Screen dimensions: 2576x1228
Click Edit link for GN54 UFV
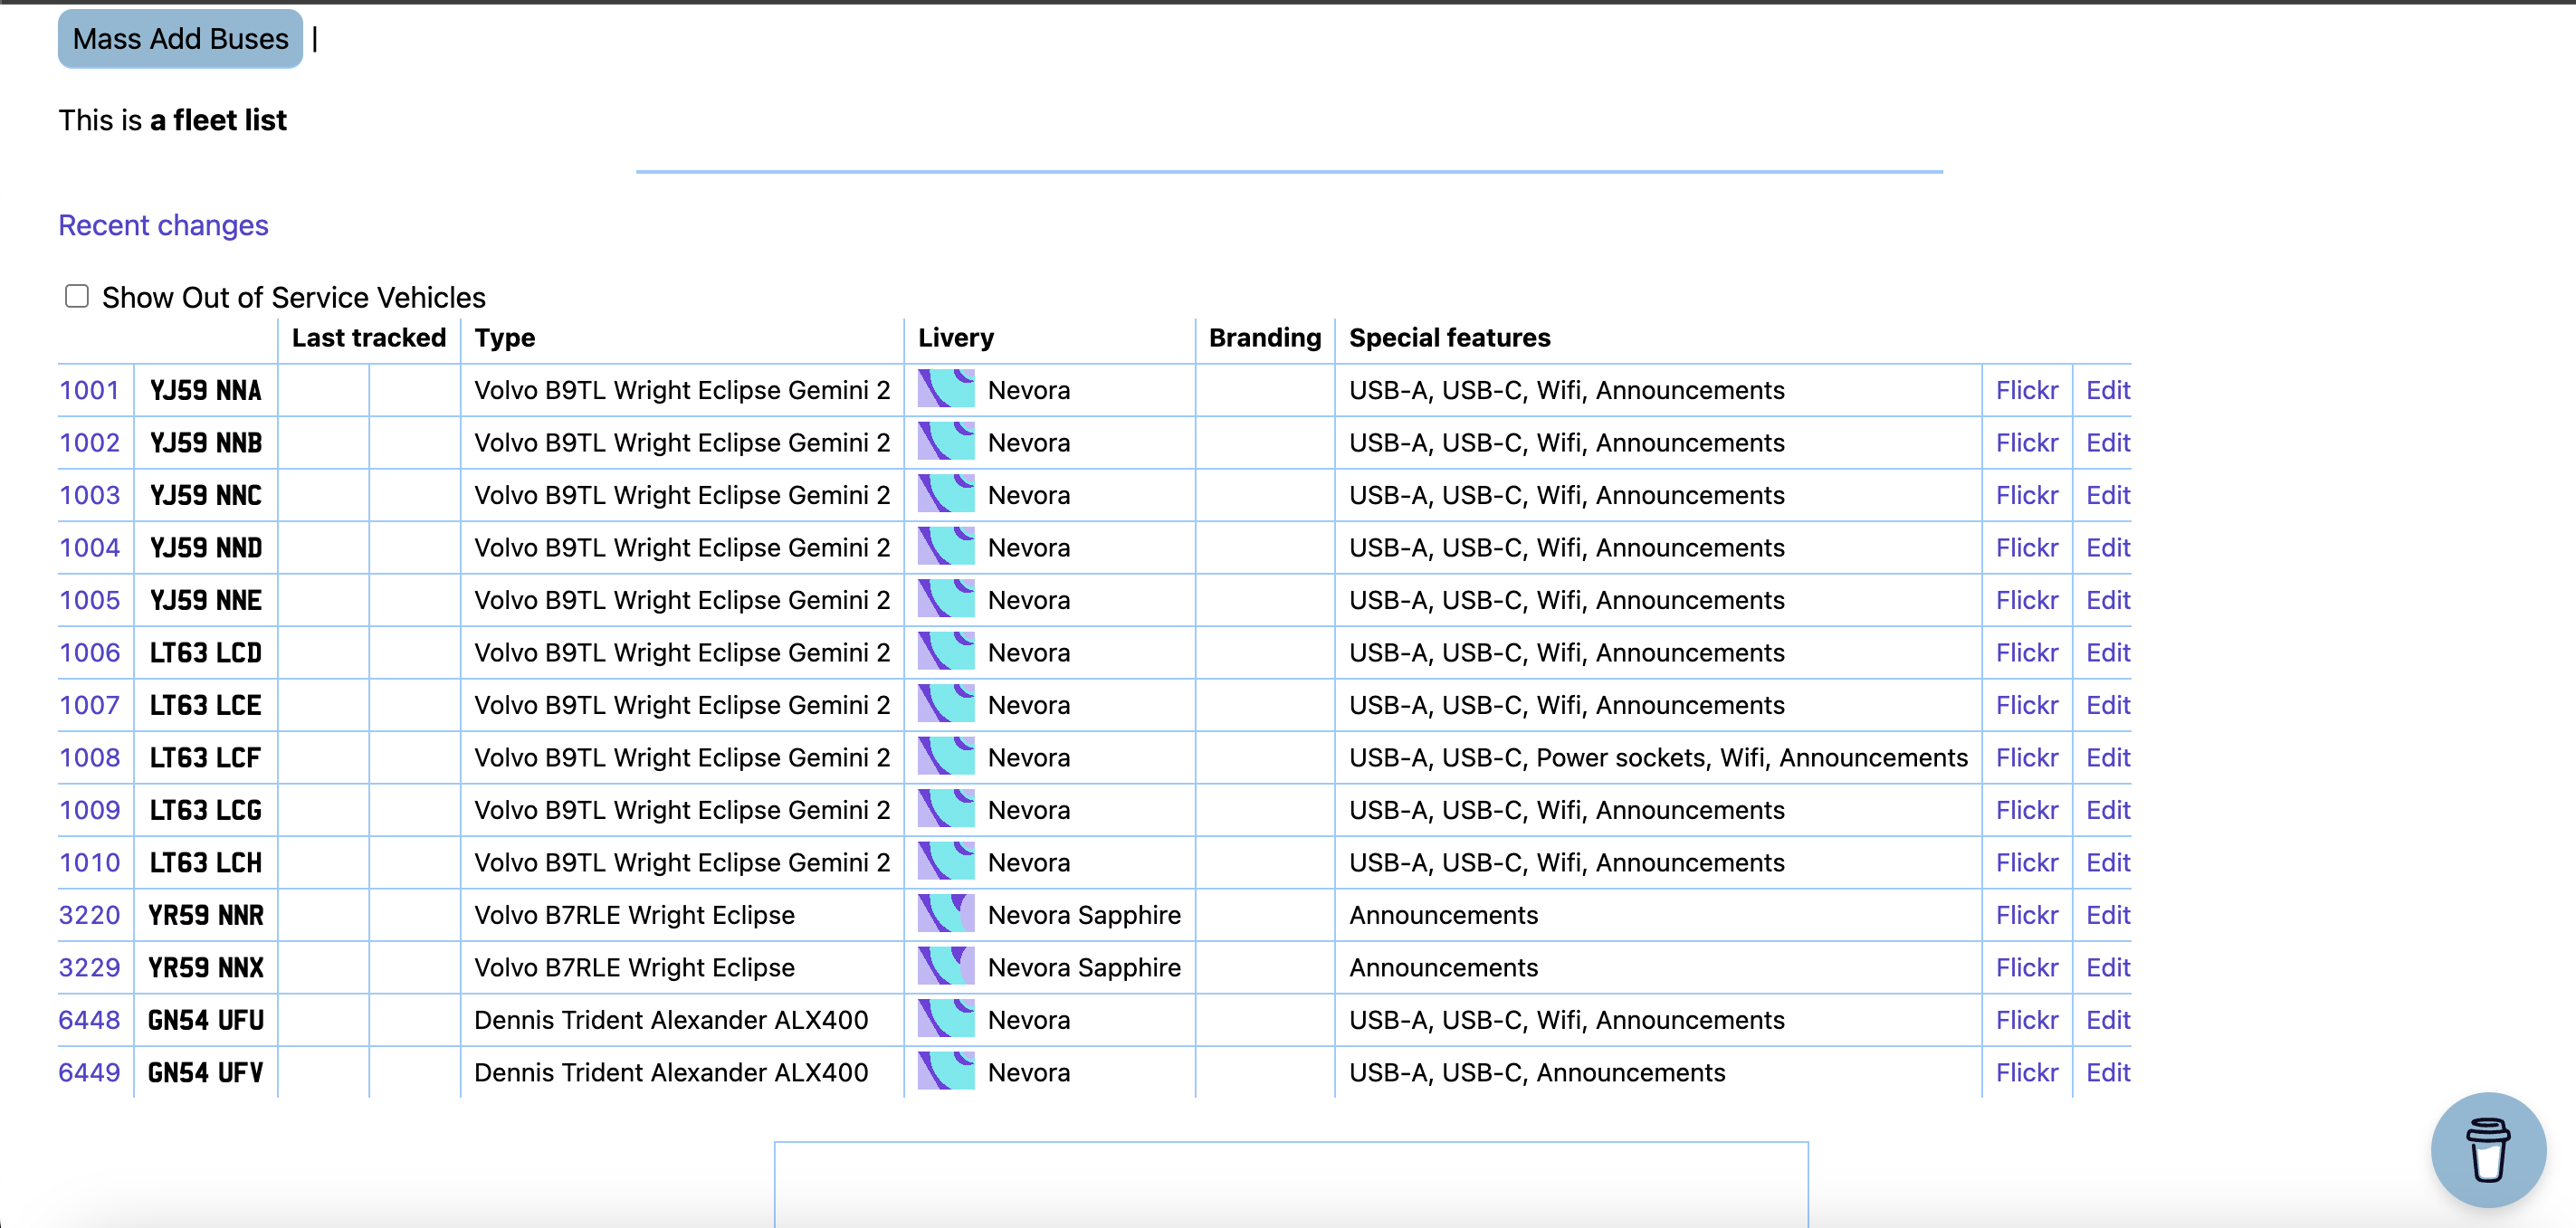click(x=2108, y=1072)
